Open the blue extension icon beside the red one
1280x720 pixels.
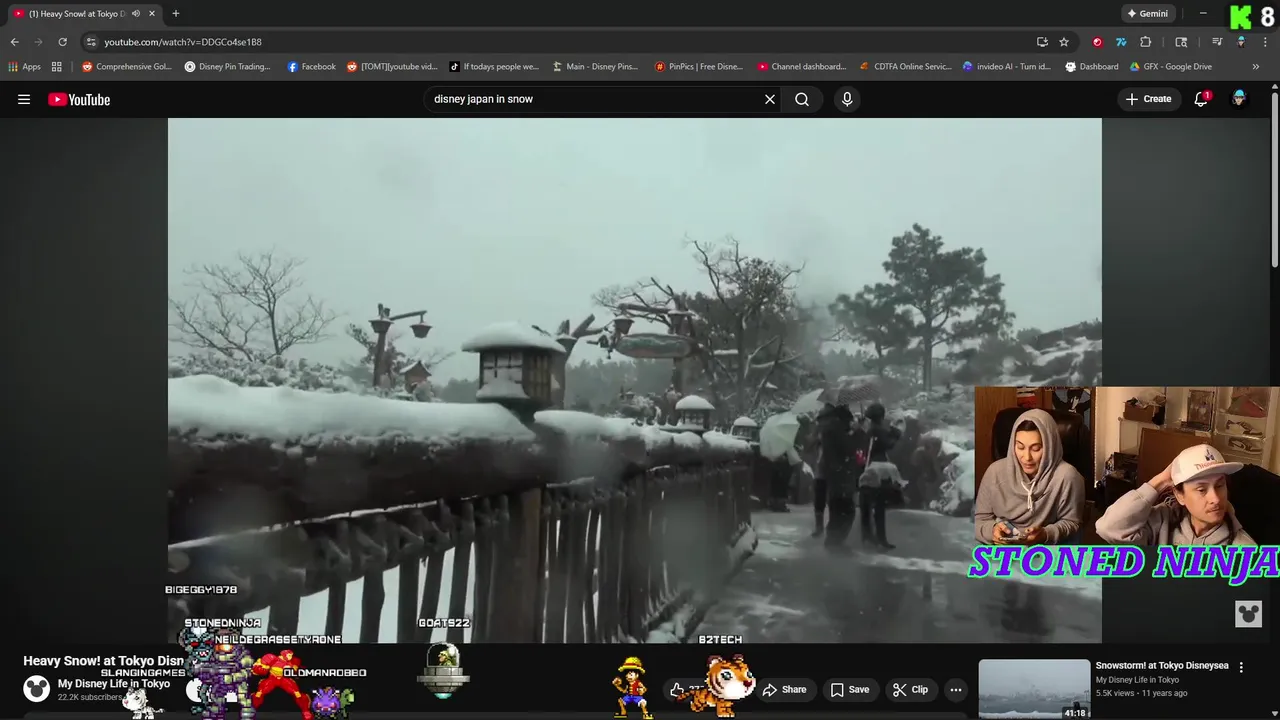(1121, 42)
